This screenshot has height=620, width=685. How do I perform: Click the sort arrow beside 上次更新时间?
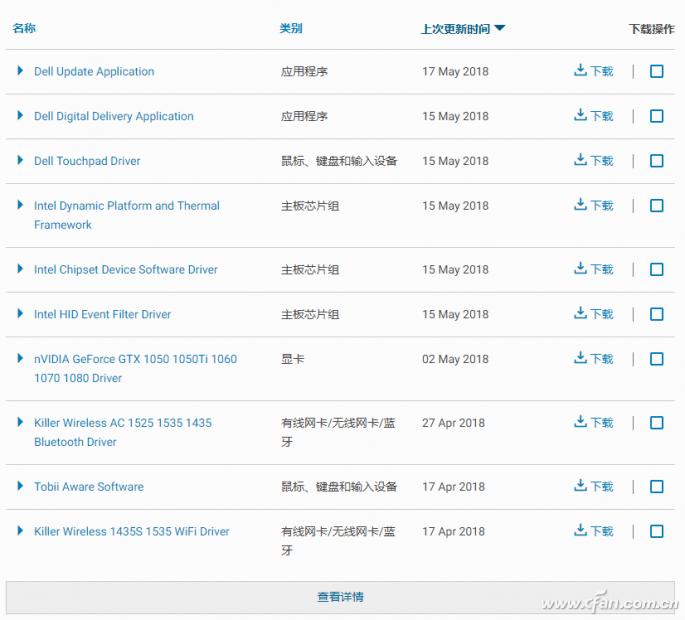(x=500, y=28)
